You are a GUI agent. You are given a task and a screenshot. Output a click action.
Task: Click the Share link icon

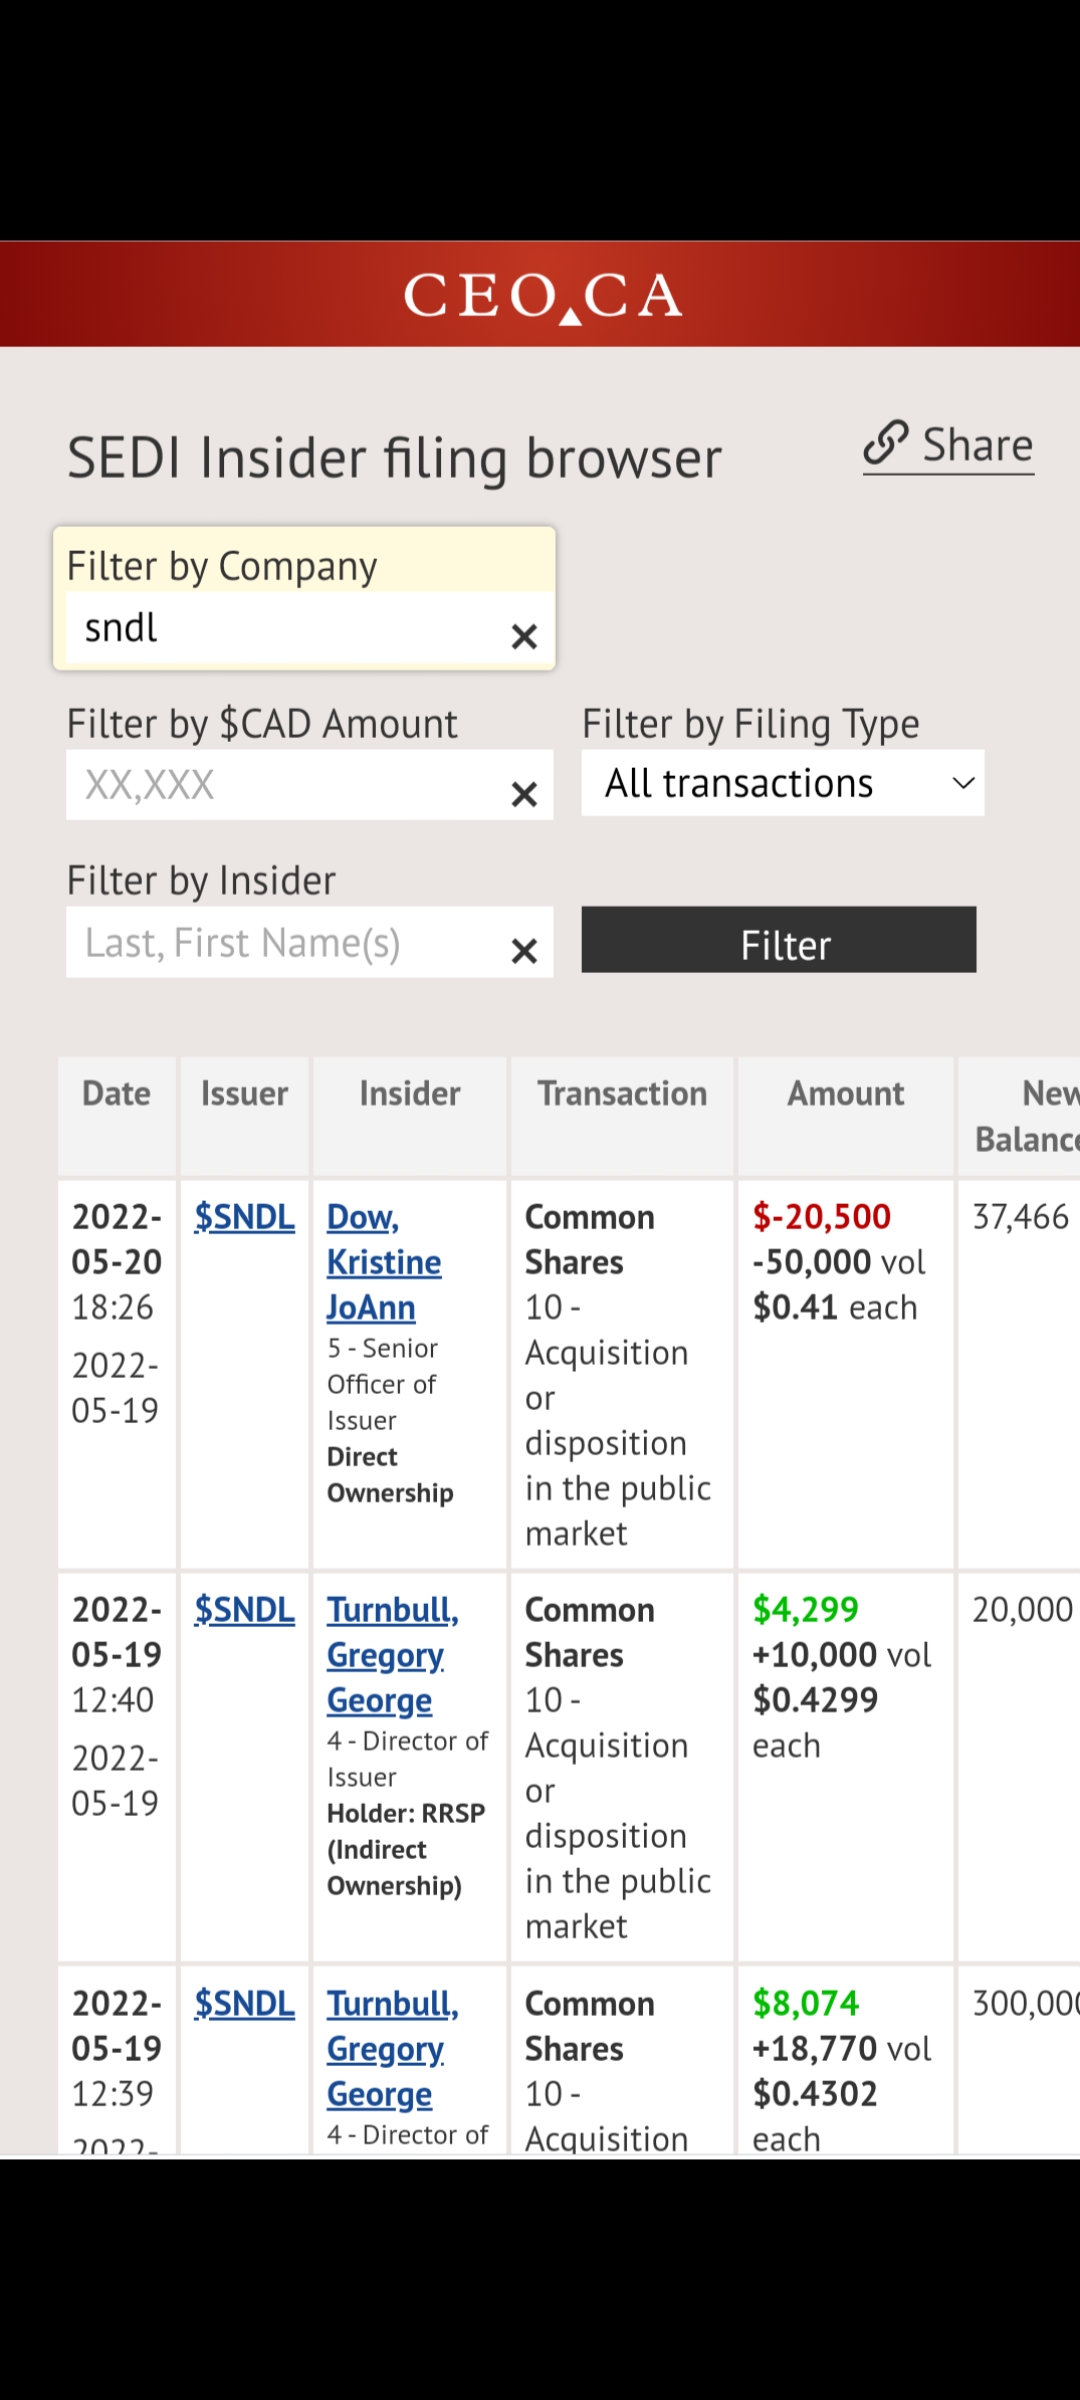[886, 444]
